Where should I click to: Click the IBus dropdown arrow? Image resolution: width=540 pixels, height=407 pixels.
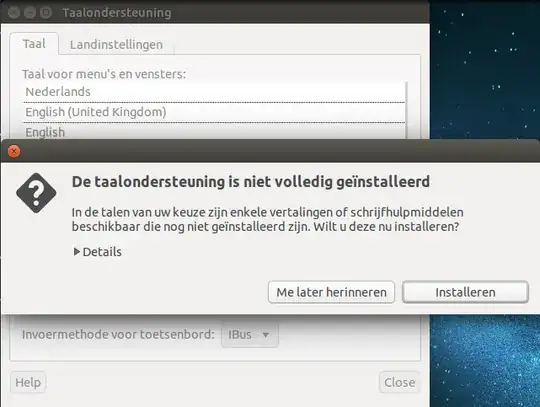[x=266, y=334]
